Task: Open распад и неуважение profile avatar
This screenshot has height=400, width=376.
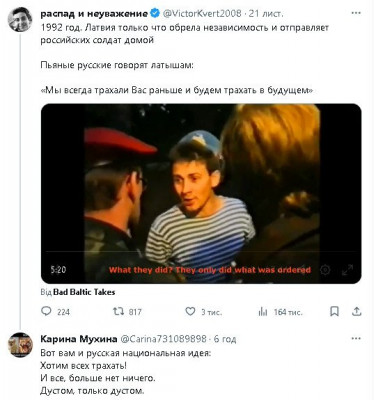Action: 20,19
